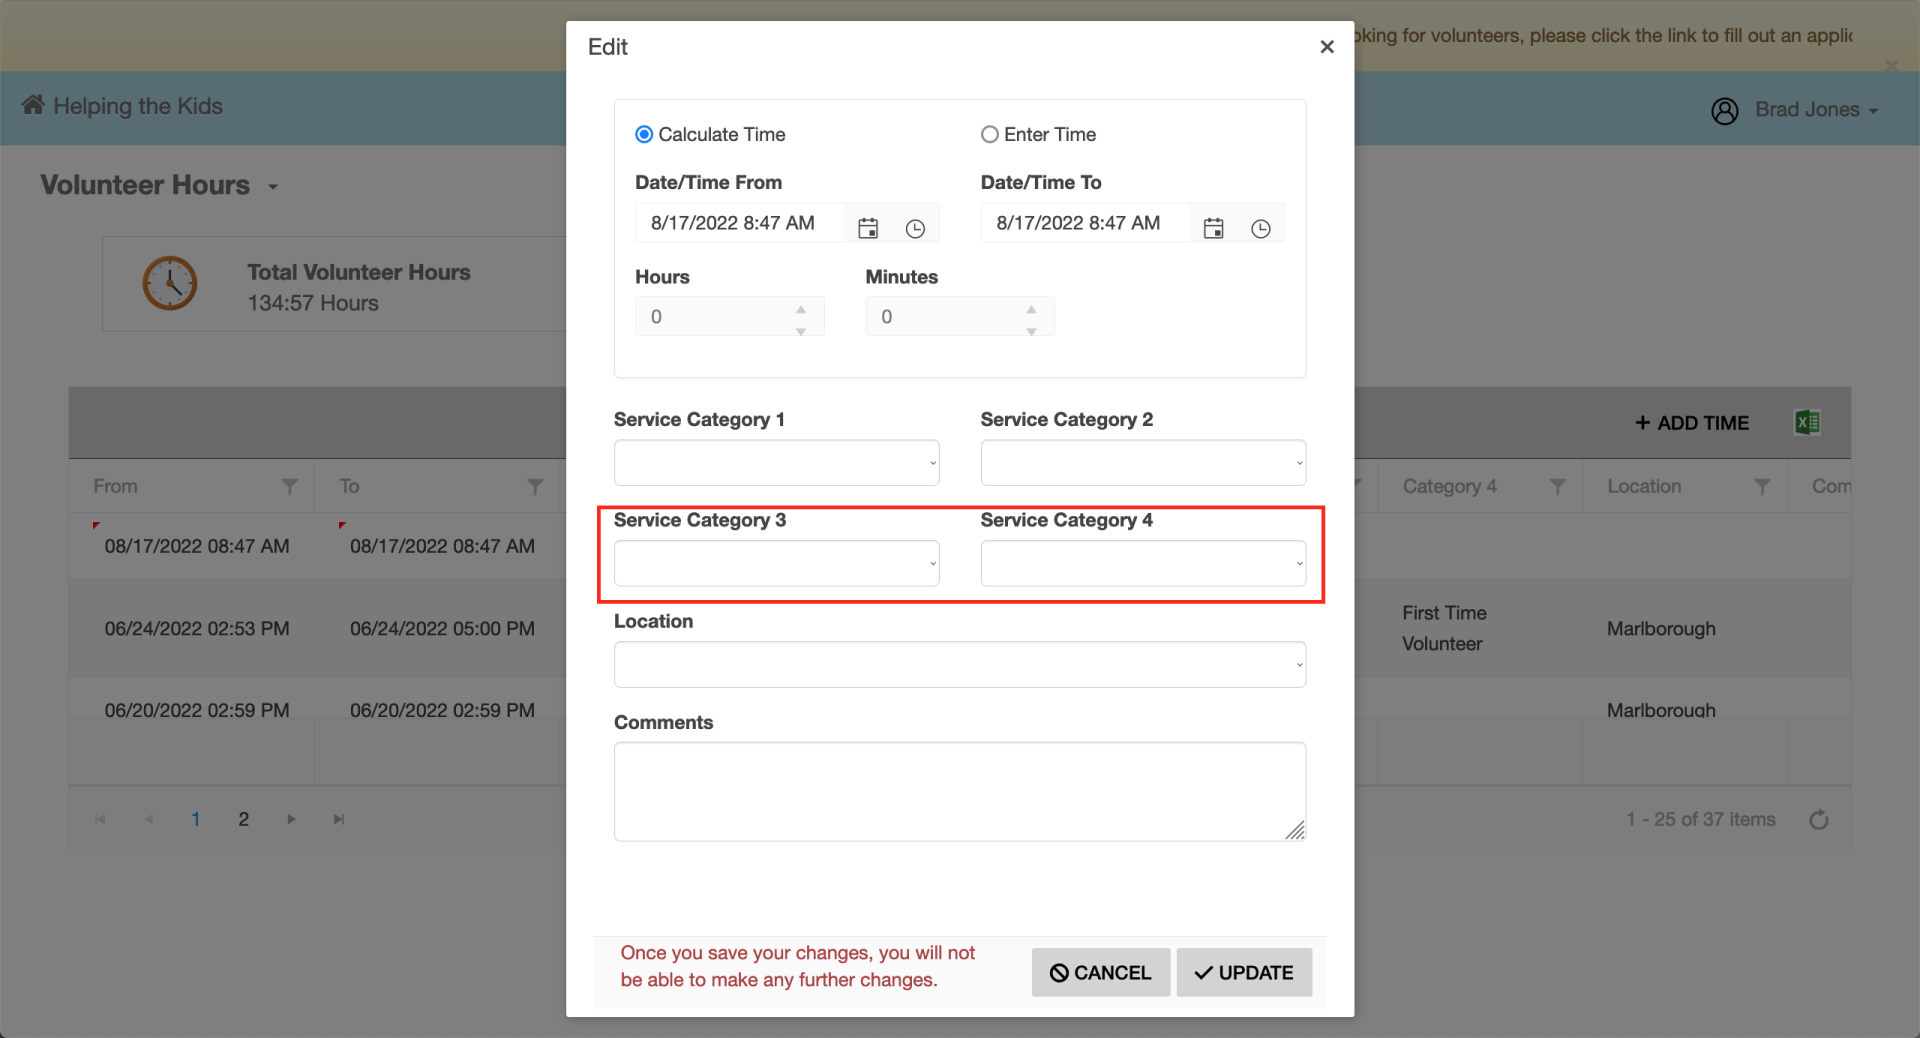Filter the From column using funnel icon

[290, 486]
